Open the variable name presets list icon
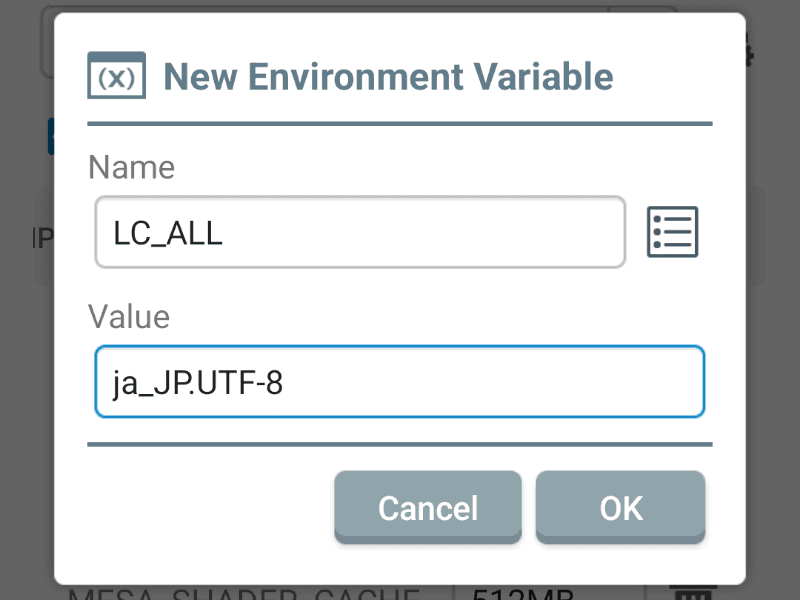 pos(672,232)
